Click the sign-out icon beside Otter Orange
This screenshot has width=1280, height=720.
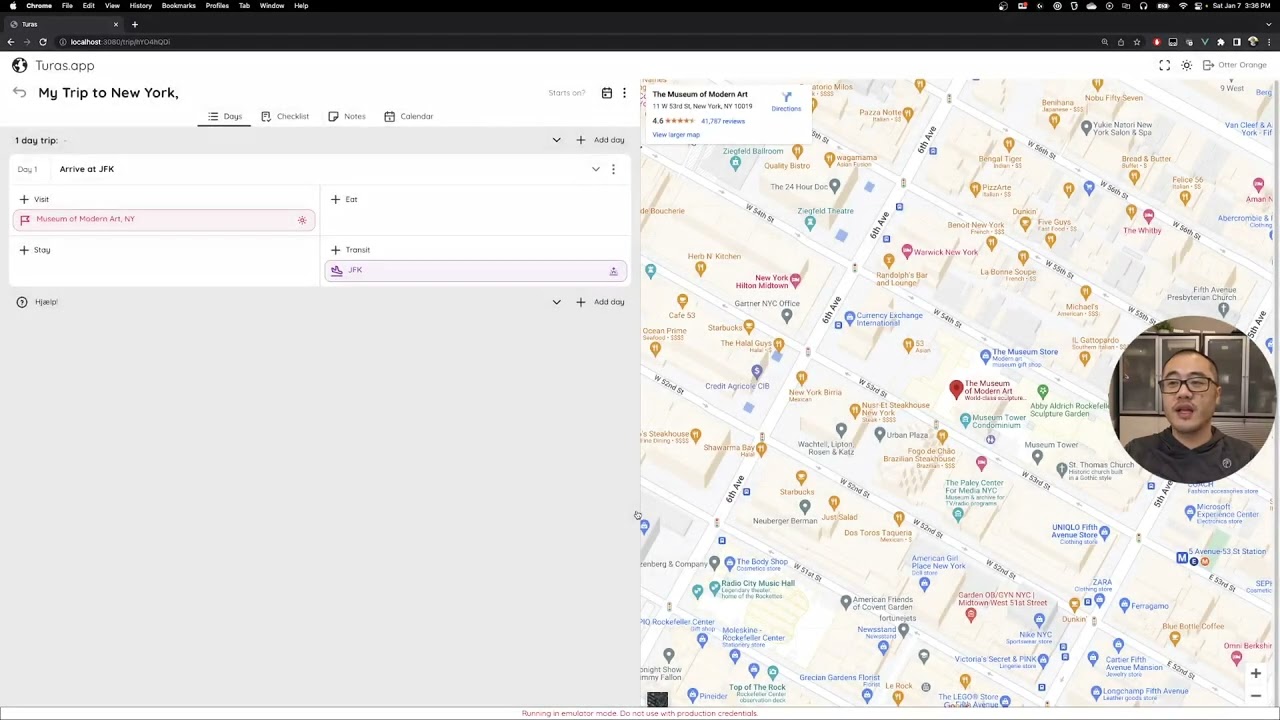coord(1208,65)
